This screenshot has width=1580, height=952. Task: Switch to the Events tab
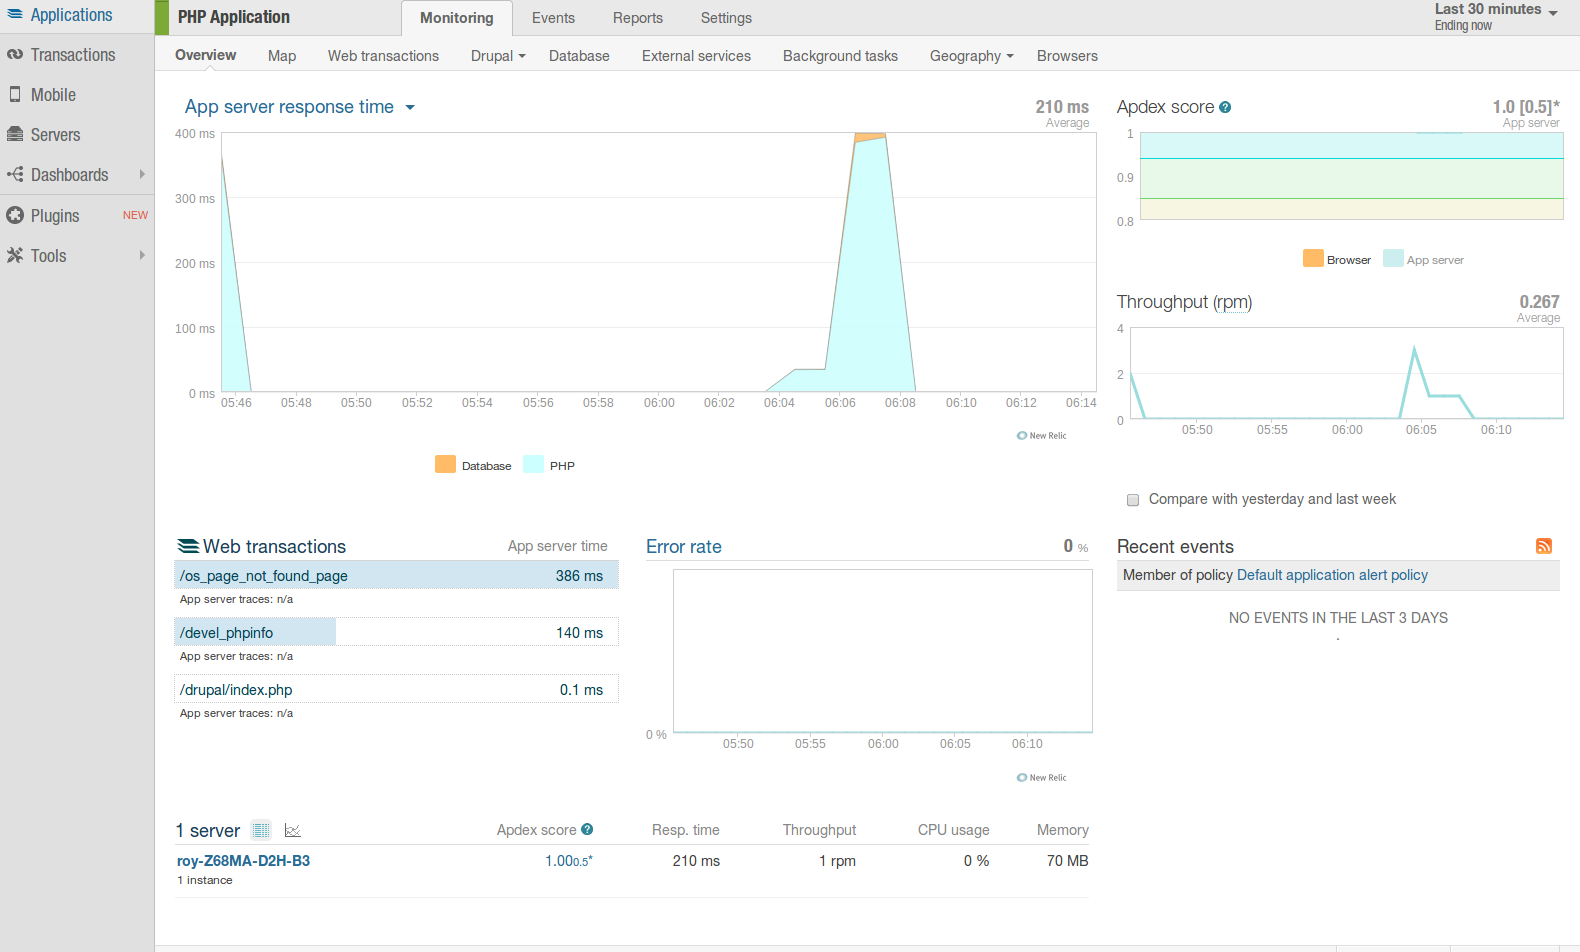tap(553, 18)
